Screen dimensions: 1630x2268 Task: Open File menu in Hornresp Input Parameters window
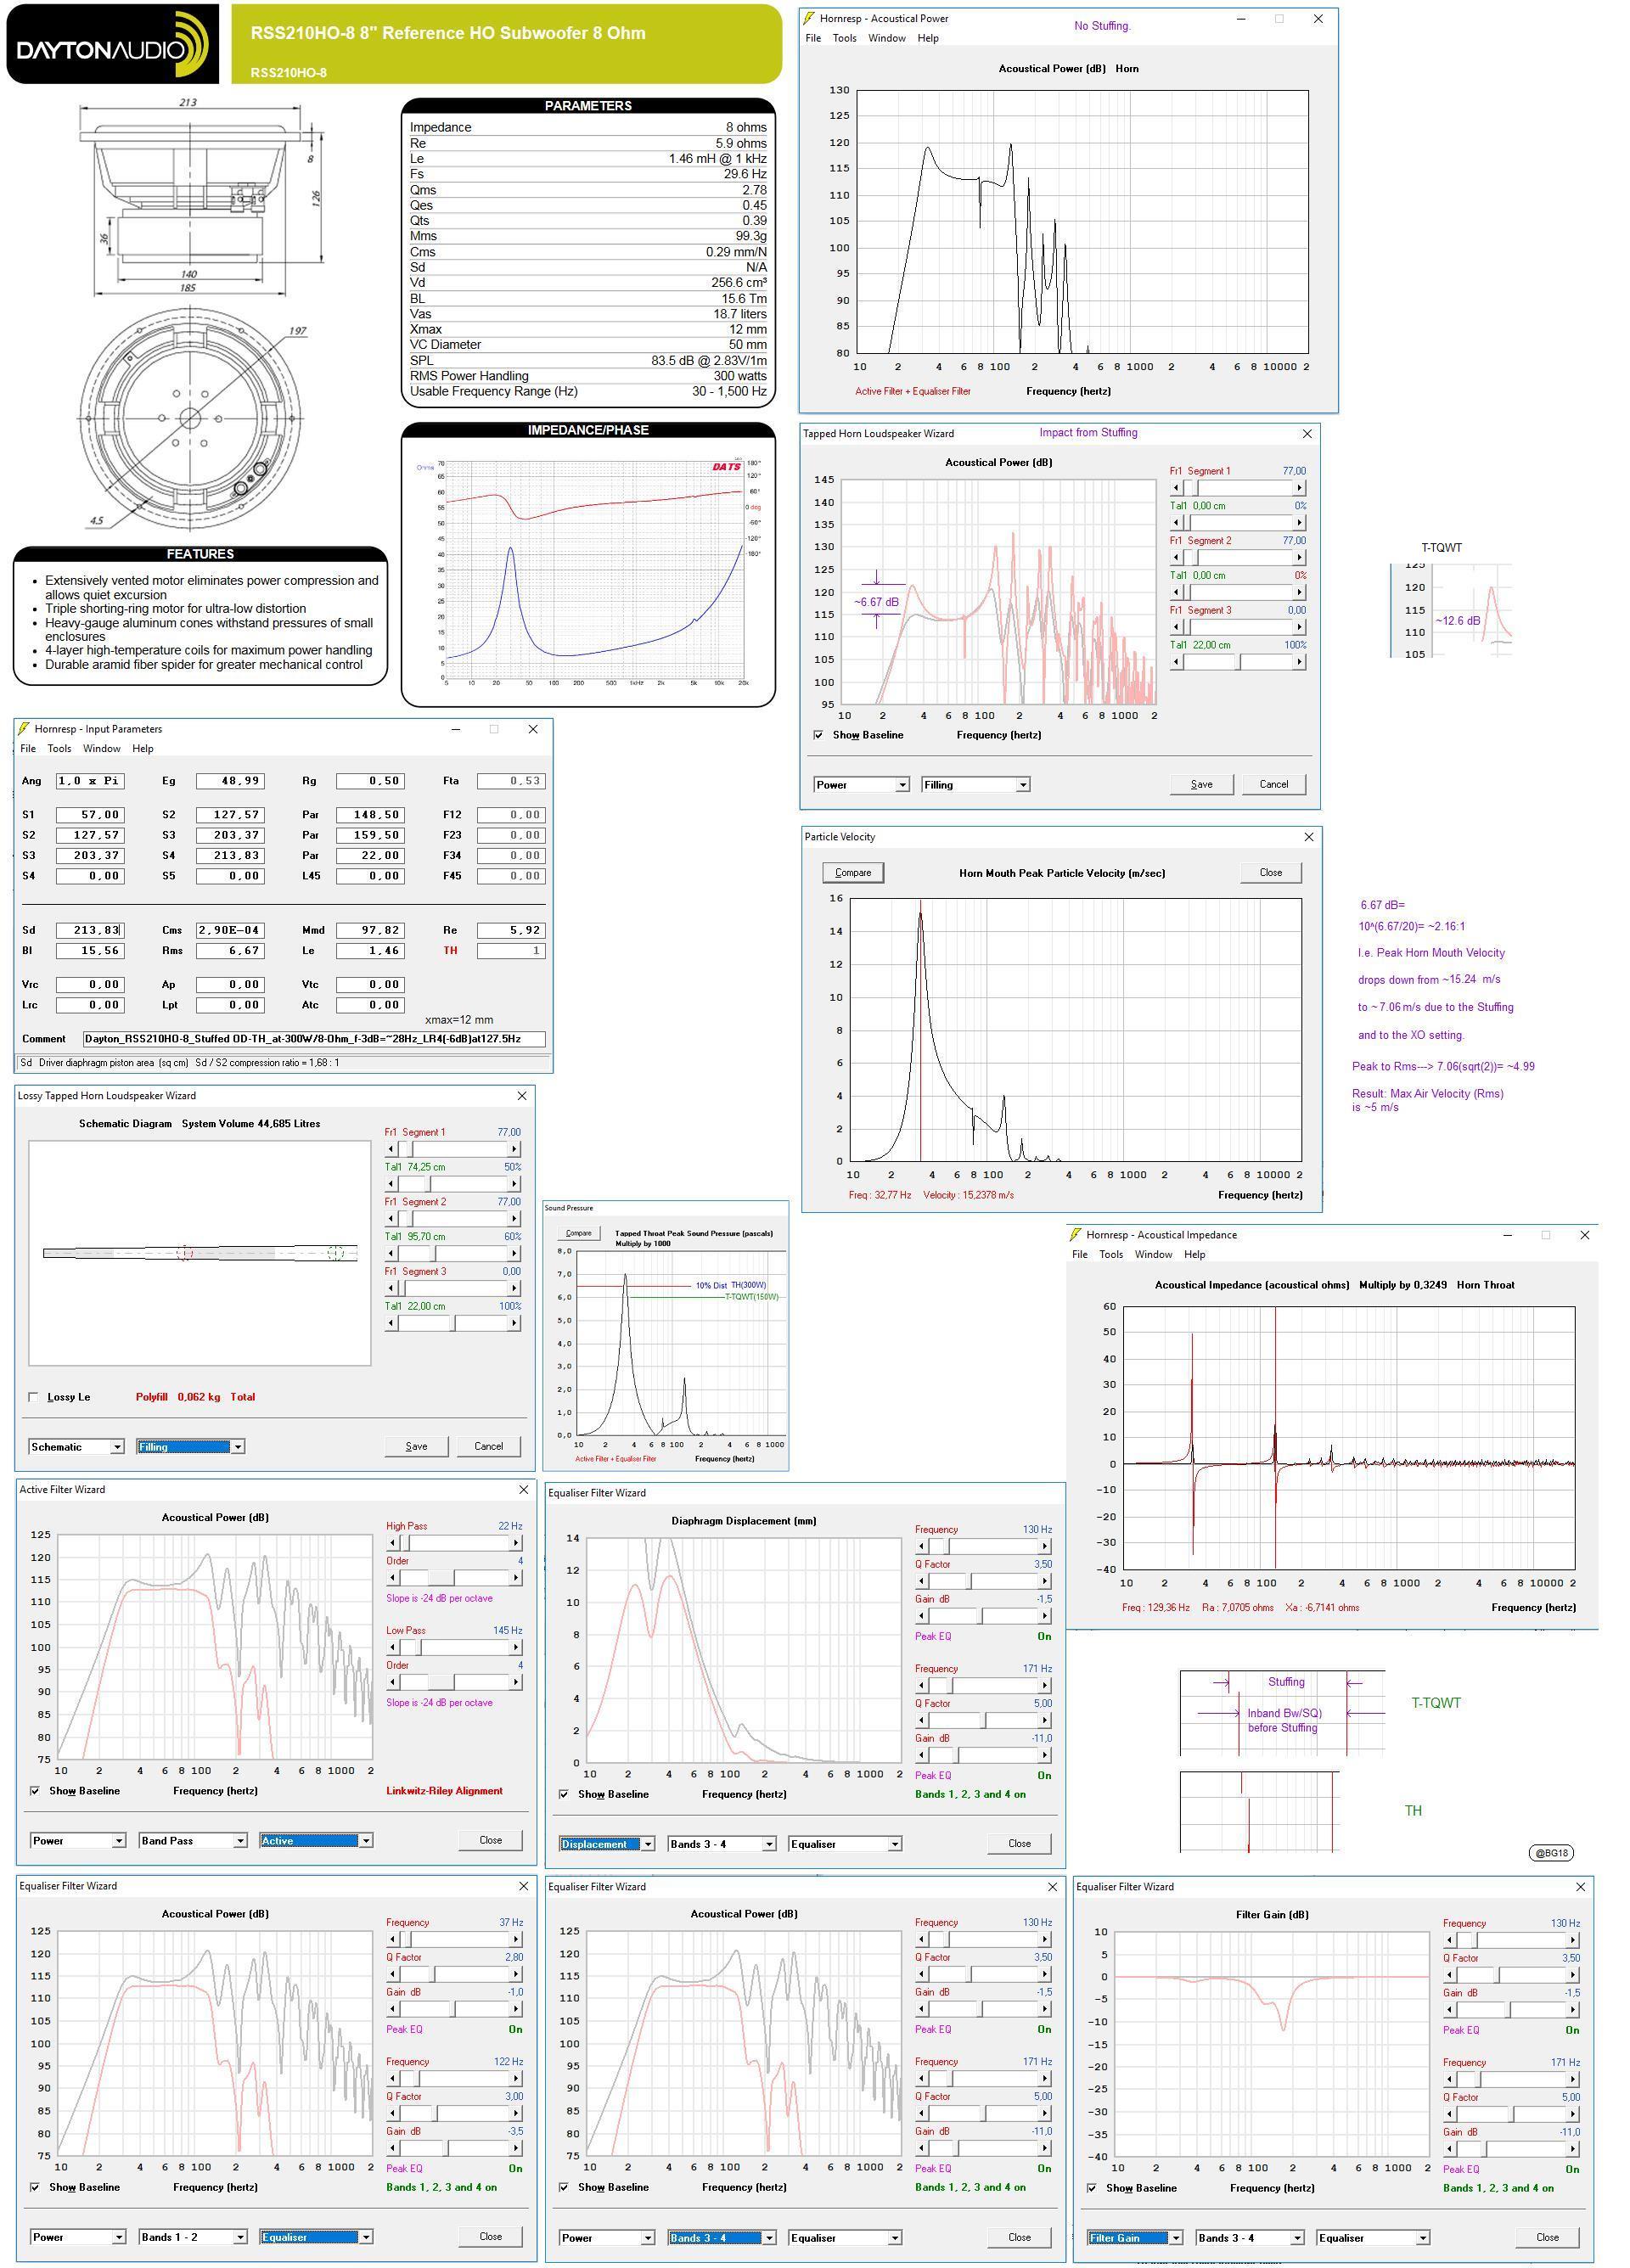(x=28, y=748)
